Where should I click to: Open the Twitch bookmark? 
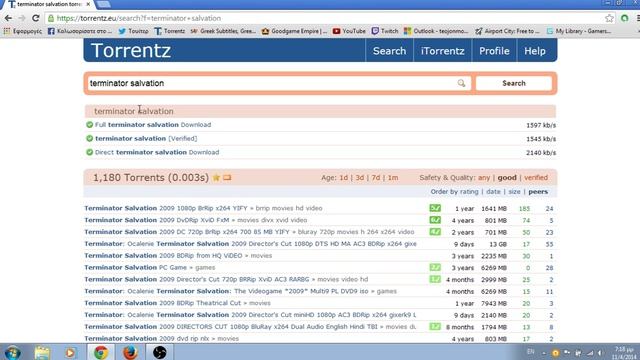point(385,31)
